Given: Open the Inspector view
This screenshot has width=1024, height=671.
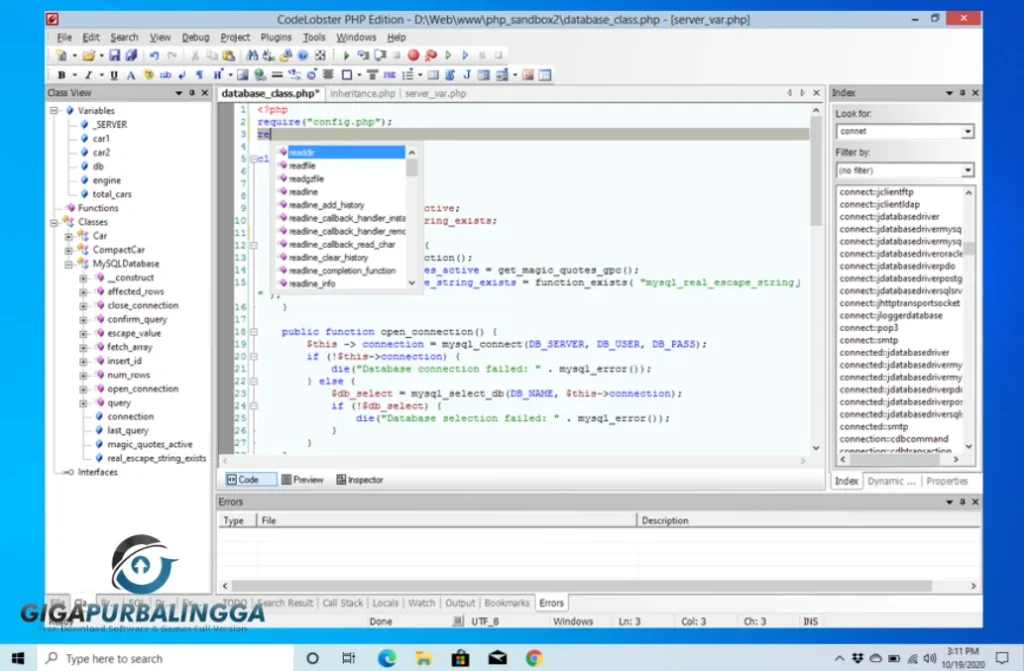Looking at the screenshot, I should (x=359, y=479).
